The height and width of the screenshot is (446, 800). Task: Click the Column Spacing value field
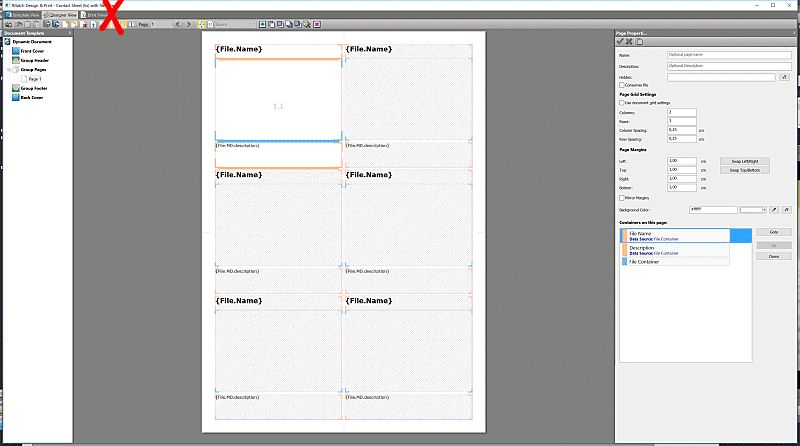tap(682, 130)
